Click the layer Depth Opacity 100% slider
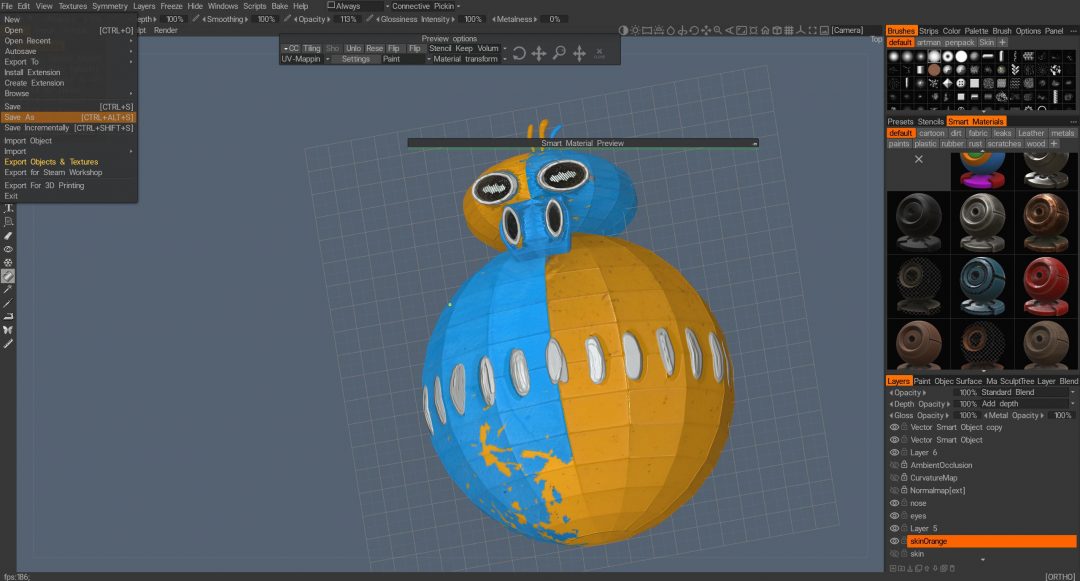The height and width of the screenshot is (581, 1080). [x=968, y=404]
